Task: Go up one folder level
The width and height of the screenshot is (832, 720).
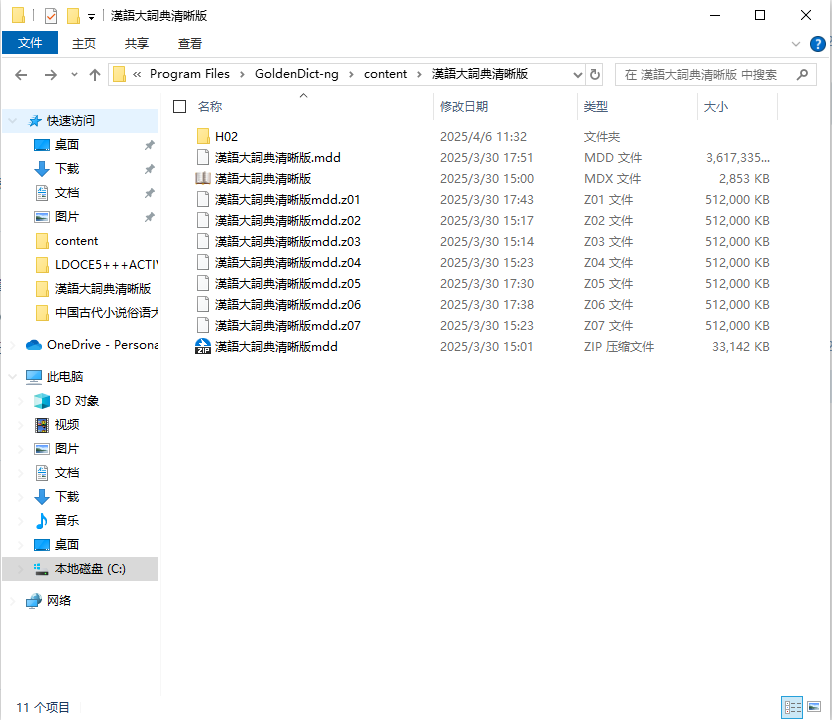Action: (x=94, y=75)
